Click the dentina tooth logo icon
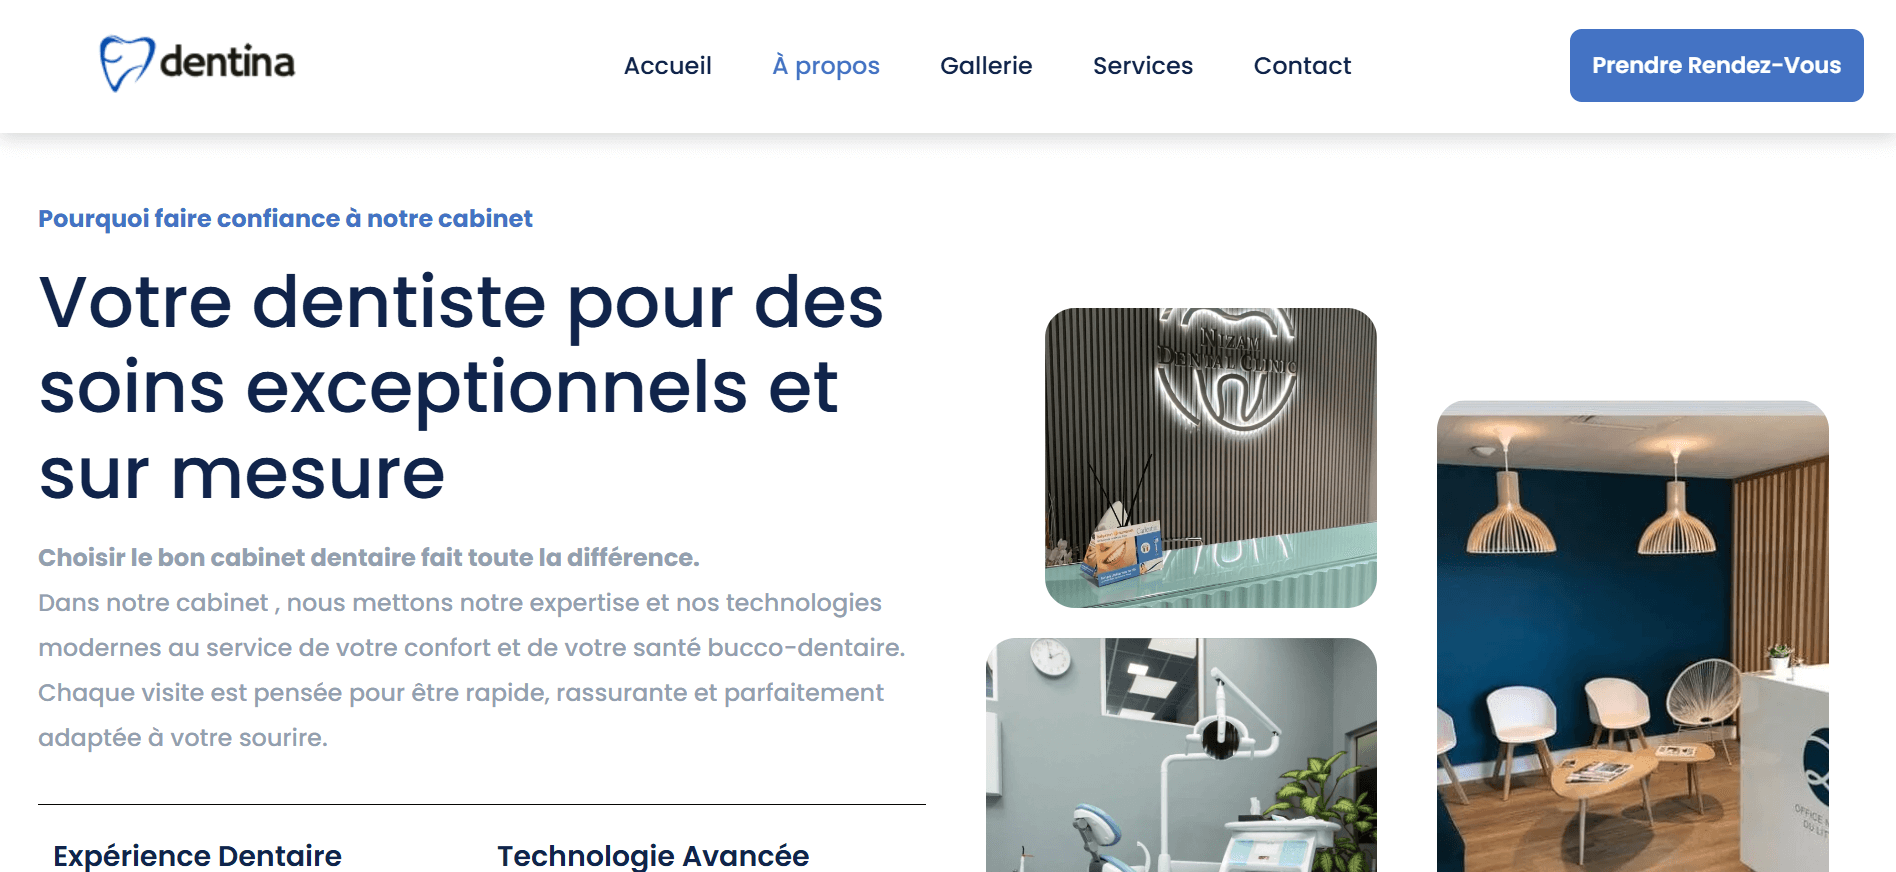 127,64
